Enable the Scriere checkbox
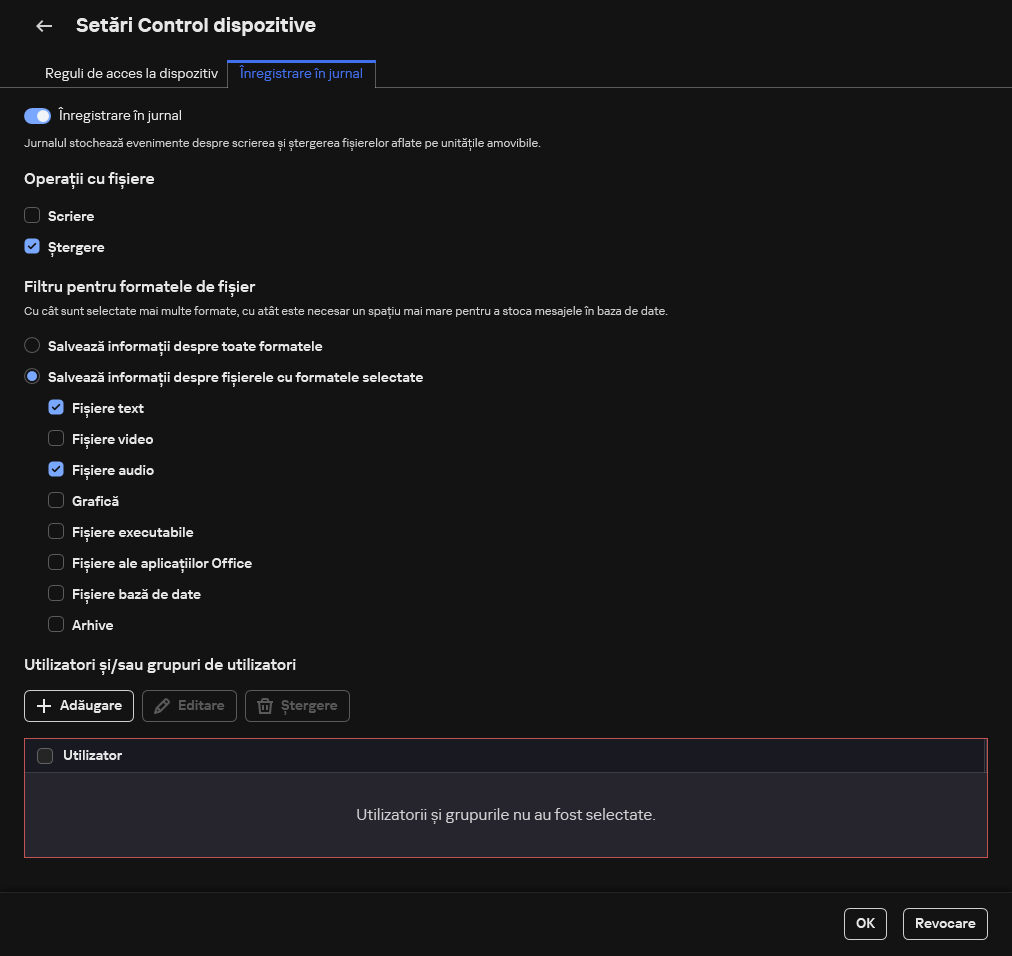1012x956 pixels. point(32,216)
